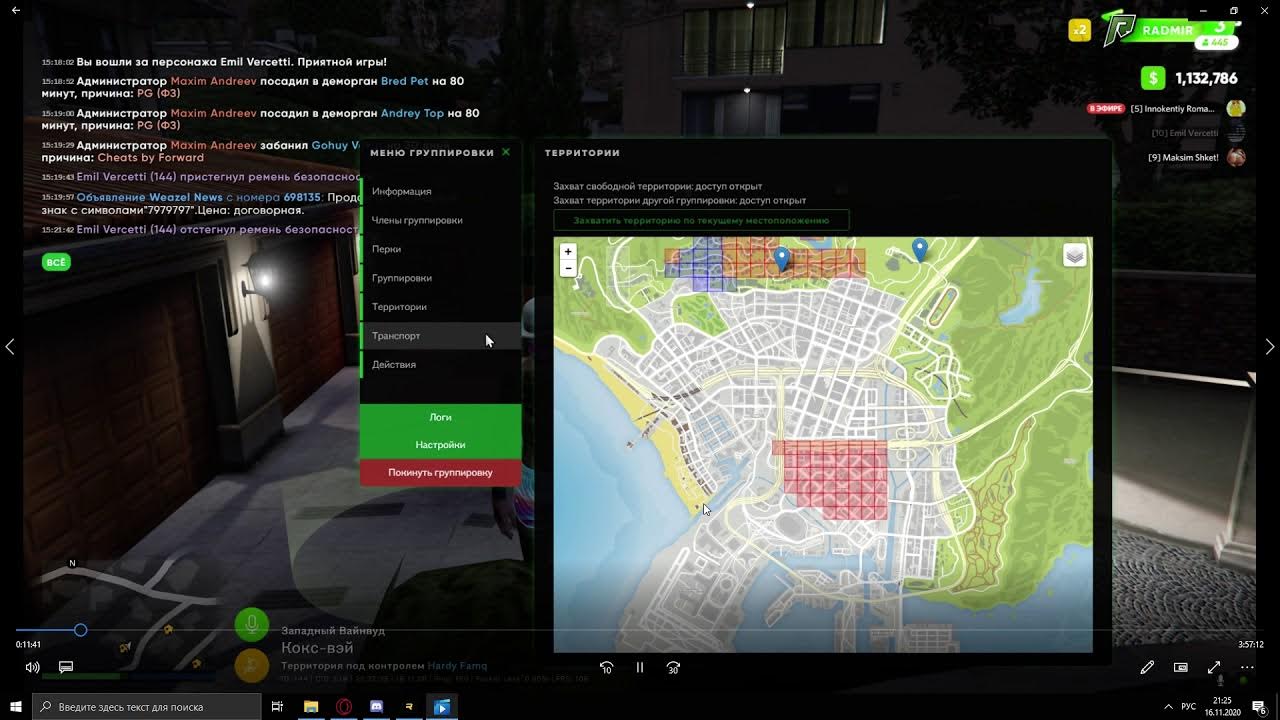
Task: Click the Кокс-вэй street name label
Action: click(317, 648)
